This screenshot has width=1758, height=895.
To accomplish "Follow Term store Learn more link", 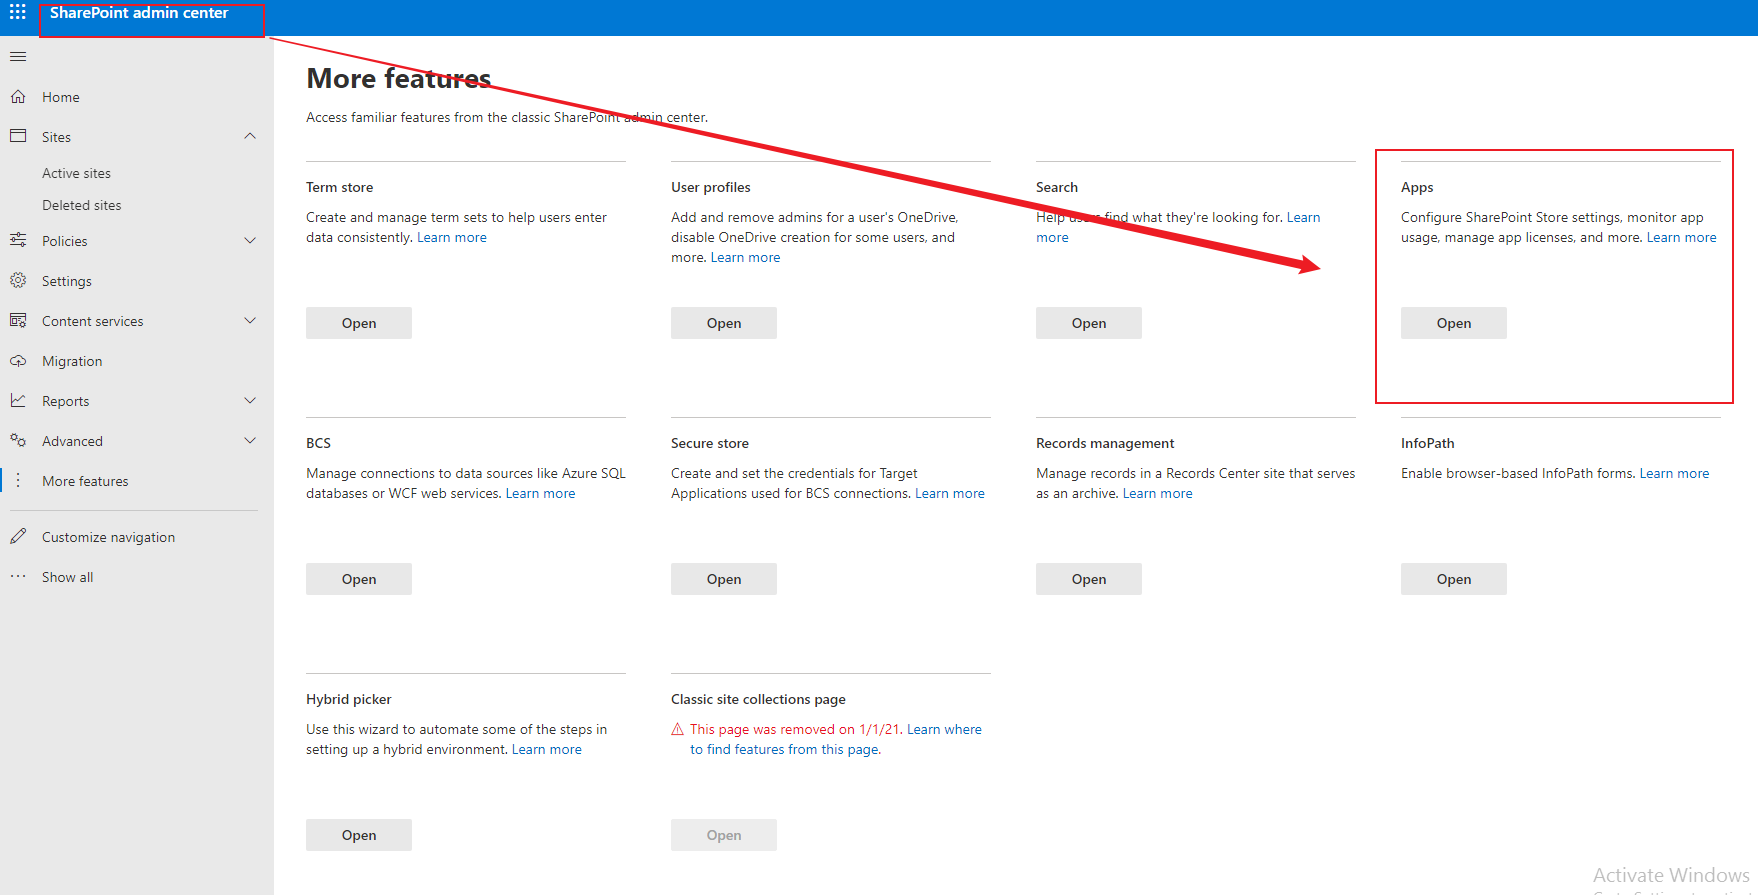I will [x=452, y=237].
